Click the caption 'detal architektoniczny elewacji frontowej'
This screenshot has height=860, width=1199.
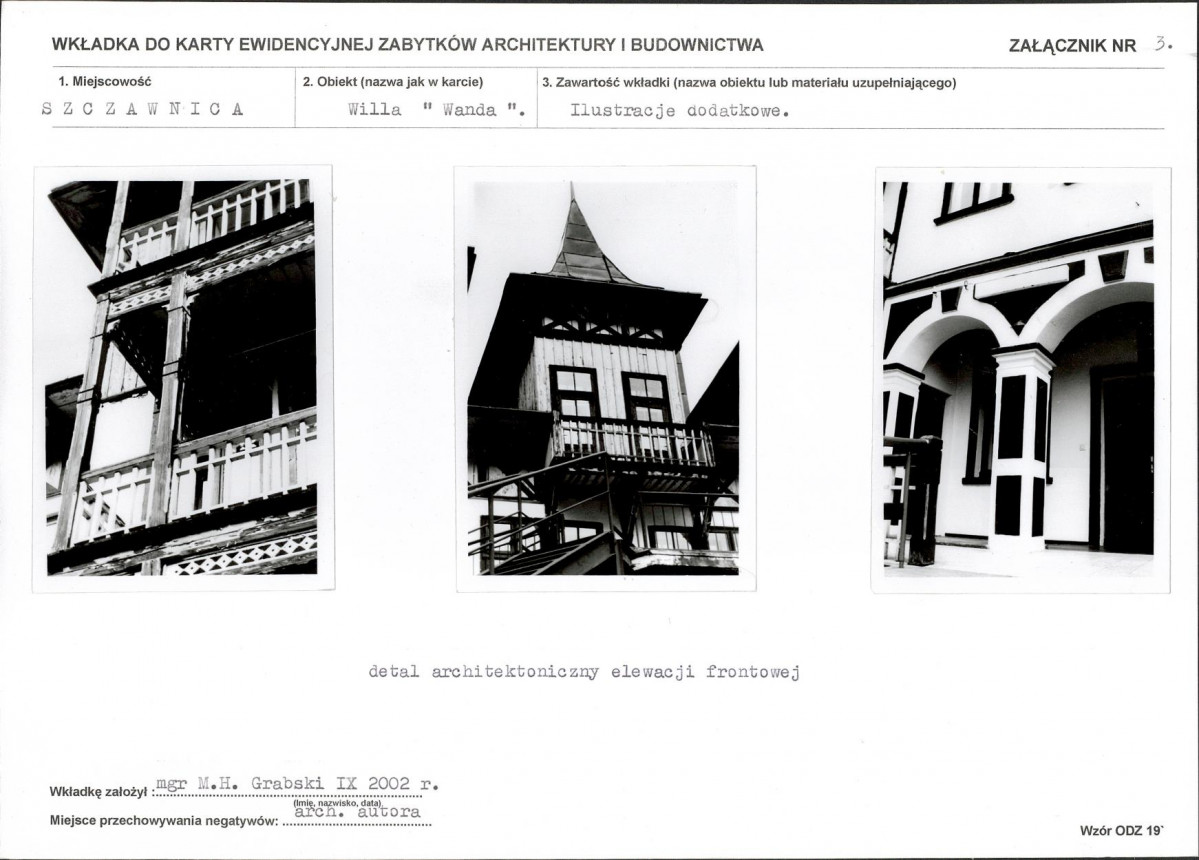(584, 672)
